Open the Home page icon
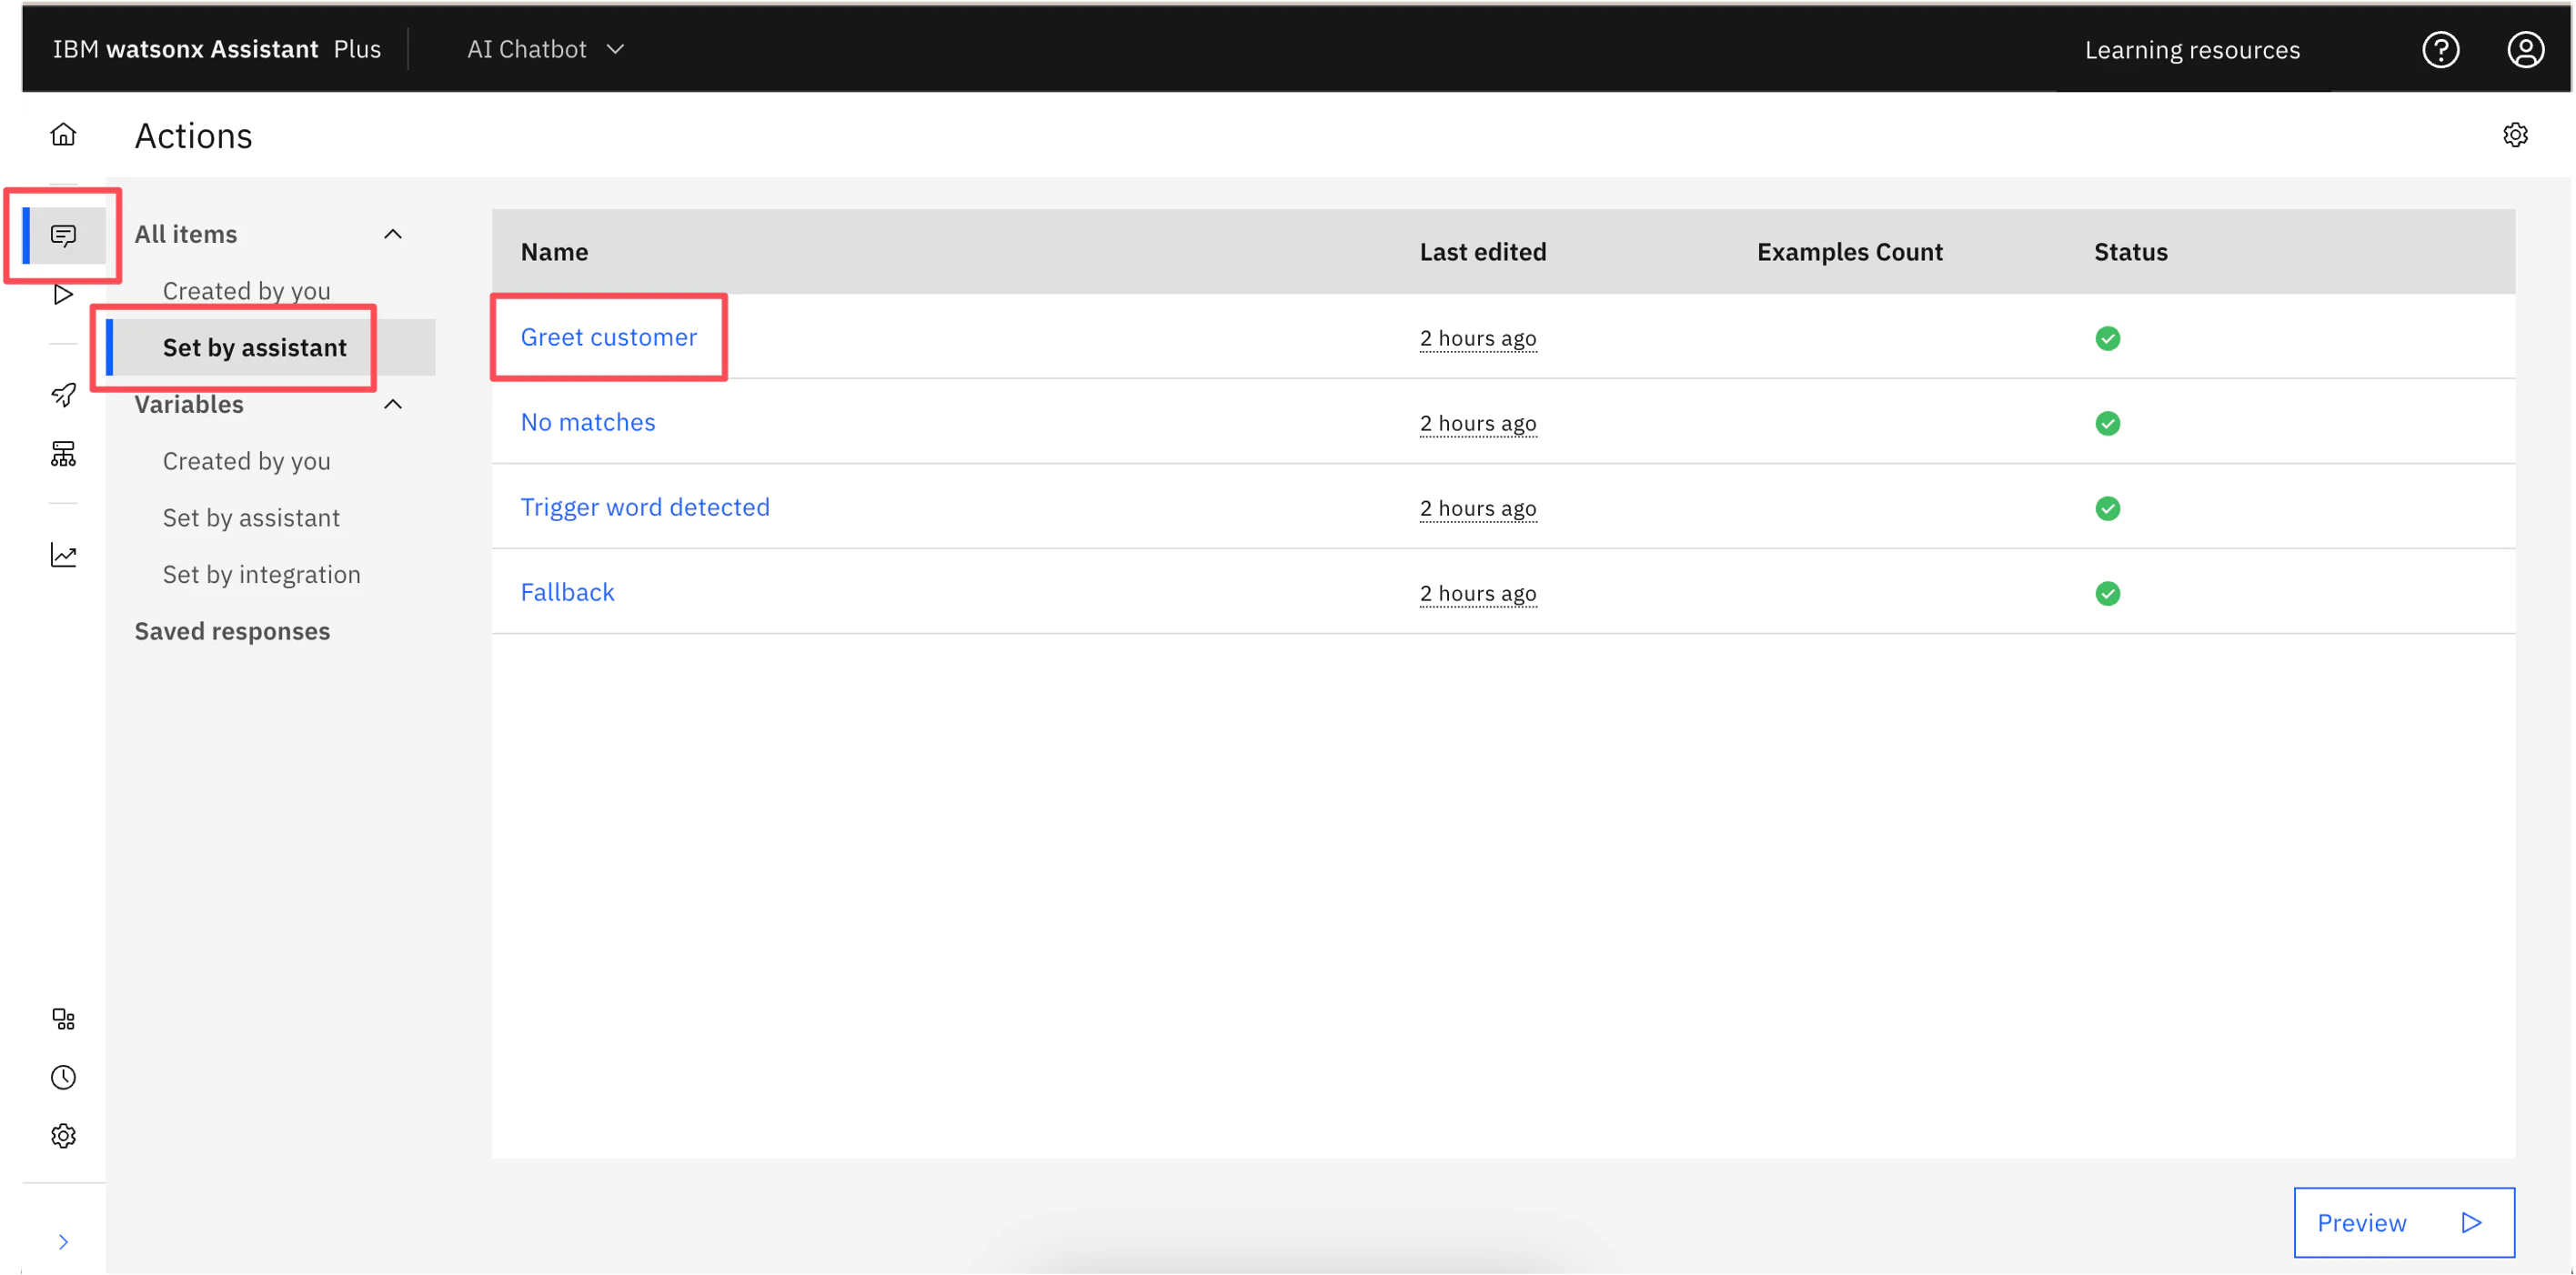Viewport: 2576px width, 1275px height. click(x=63, y=134)
